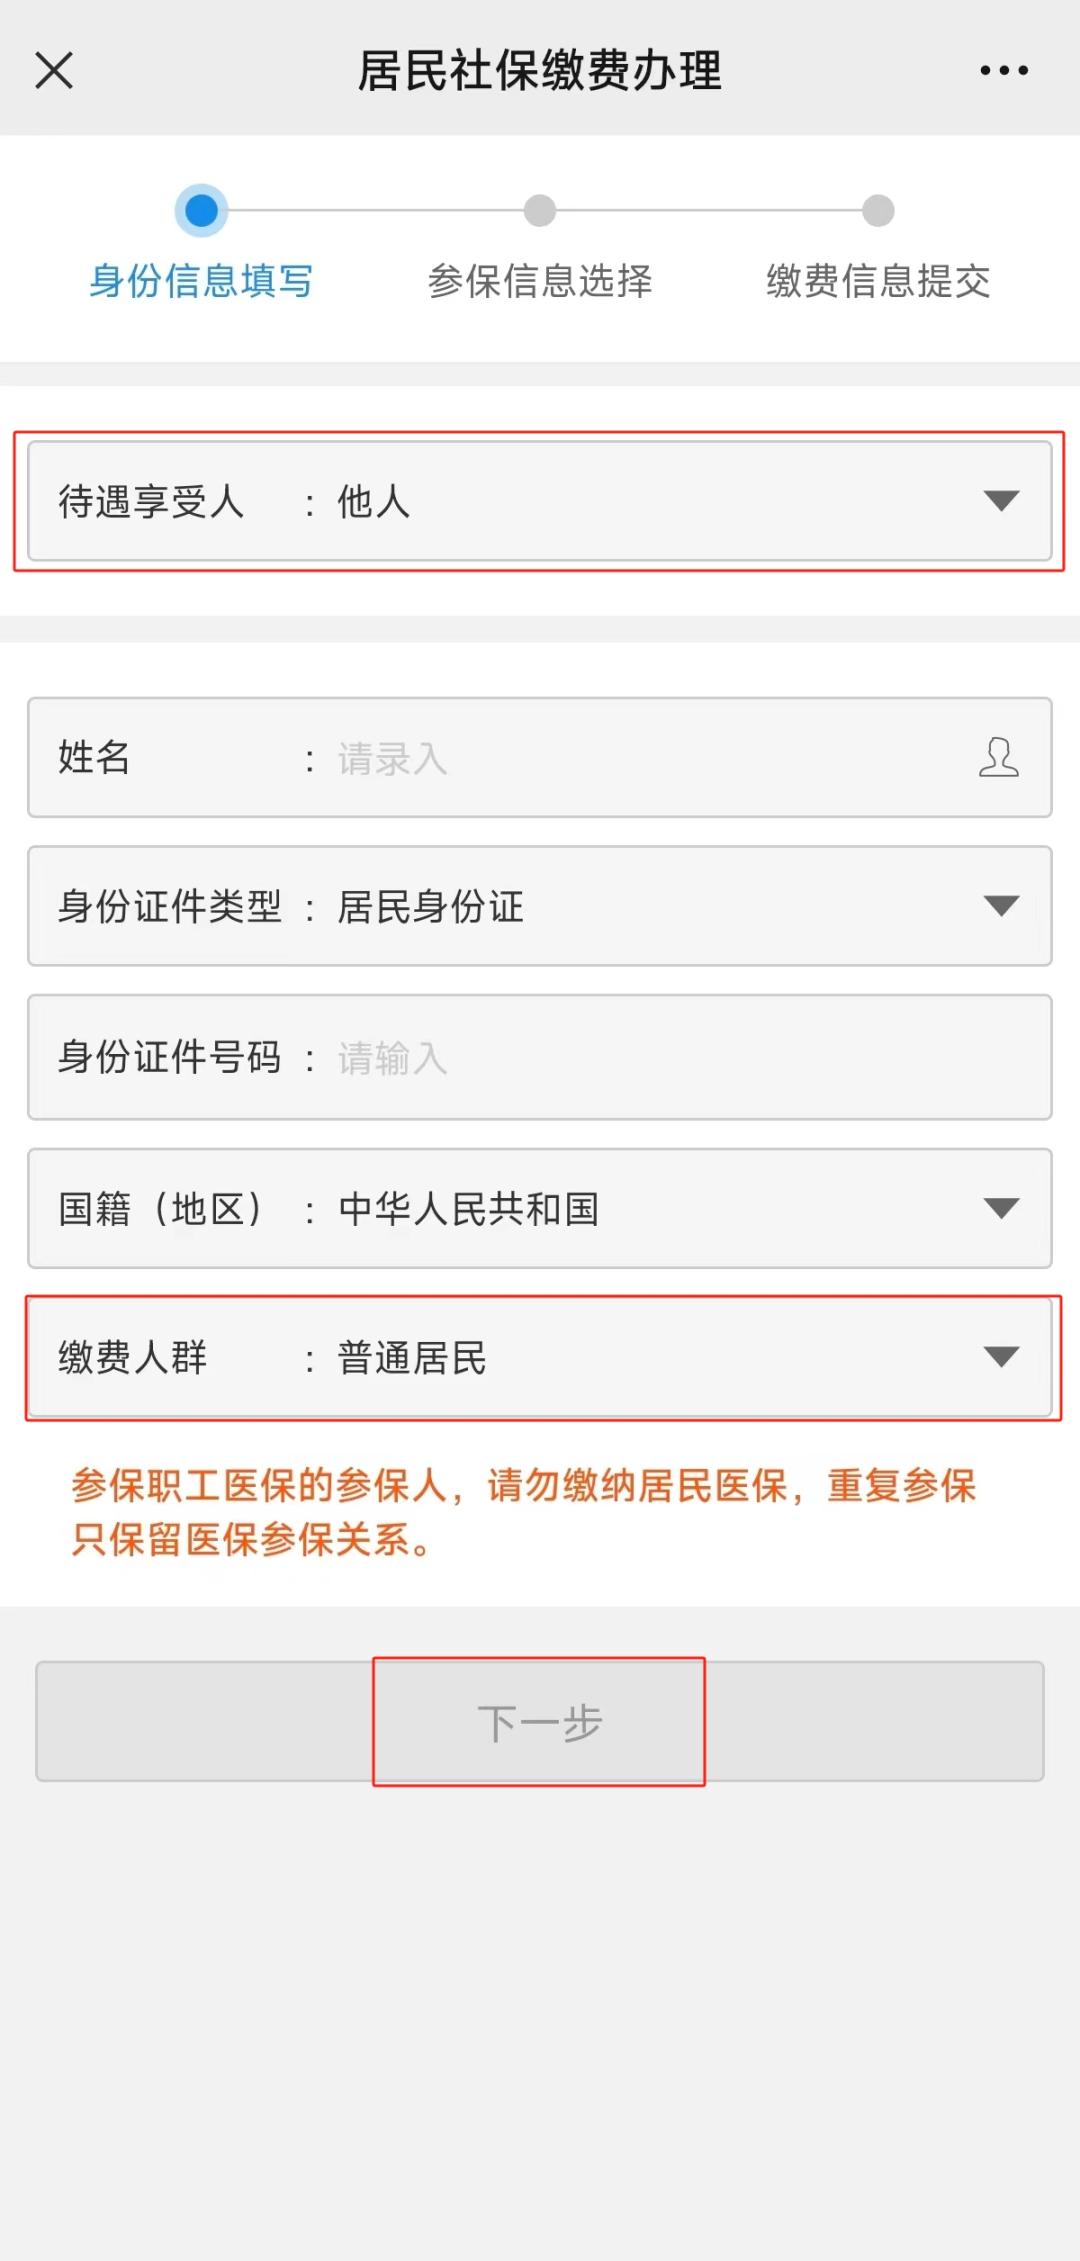This screenshot has height=2261, width=1080.
Task: Expand the 国籍（地区） dropdown arrow
Action: pos(1001,1208)
